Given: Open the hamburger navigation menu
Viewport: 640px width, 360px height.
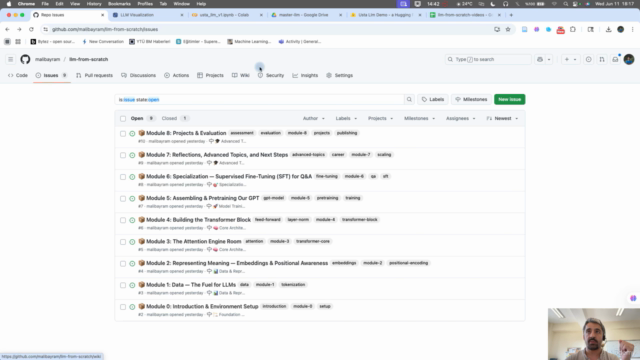Looking at the screenshot, I should coord(11,59).
